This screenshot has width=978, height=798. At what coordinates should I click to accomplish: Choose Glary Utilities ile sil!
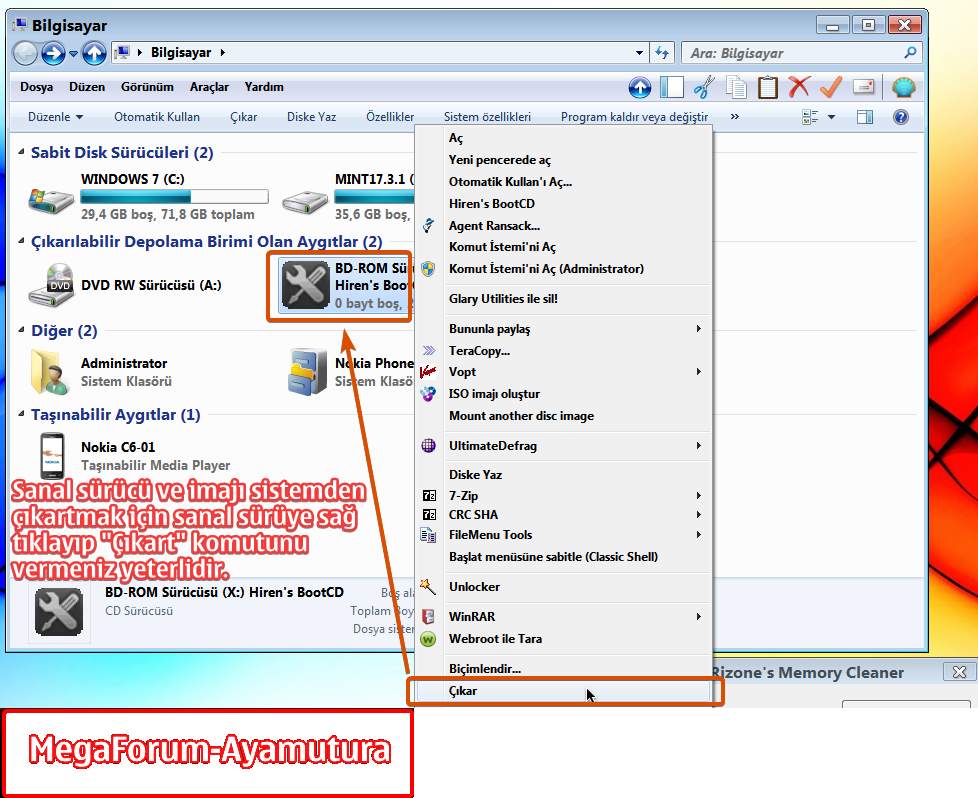[564, 299]
